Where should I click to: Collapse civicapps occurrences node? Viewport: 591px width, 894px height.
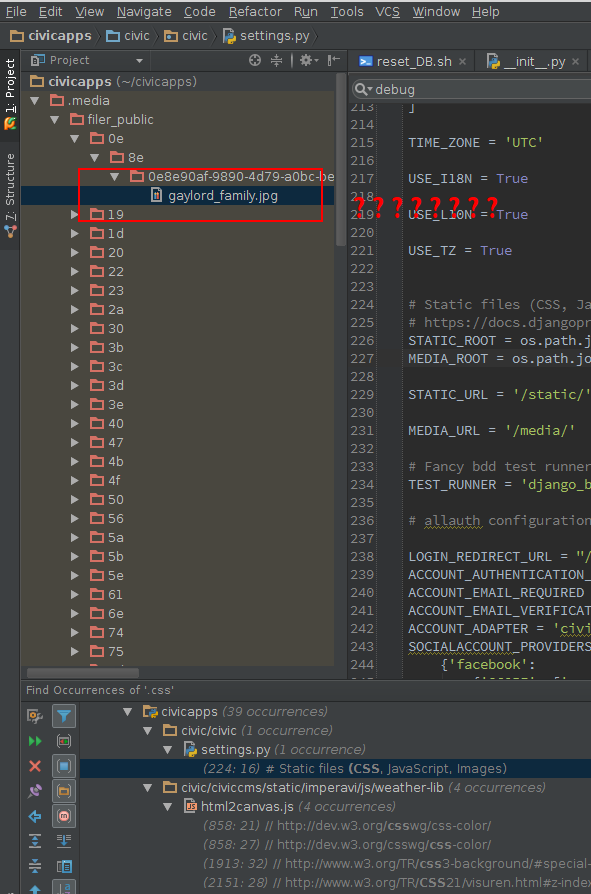point(128,712)
